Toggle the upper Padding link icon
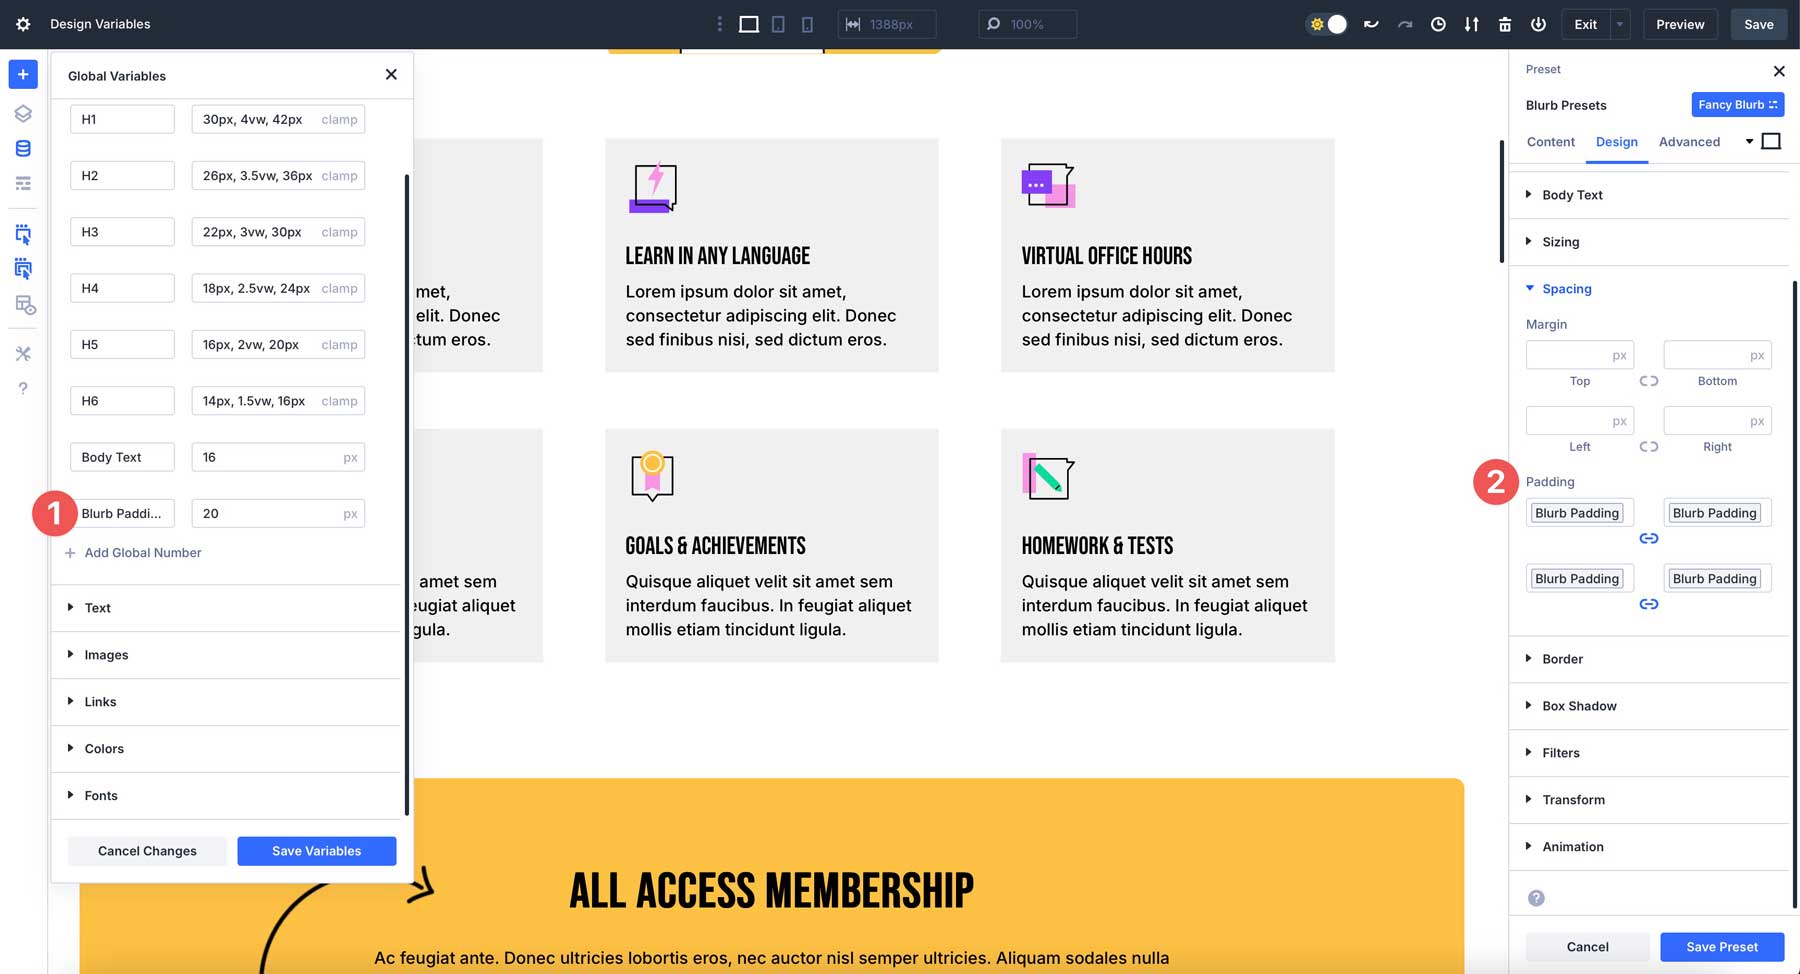The height and width of the screenshot is (974, 1800). pos(1649,539)
